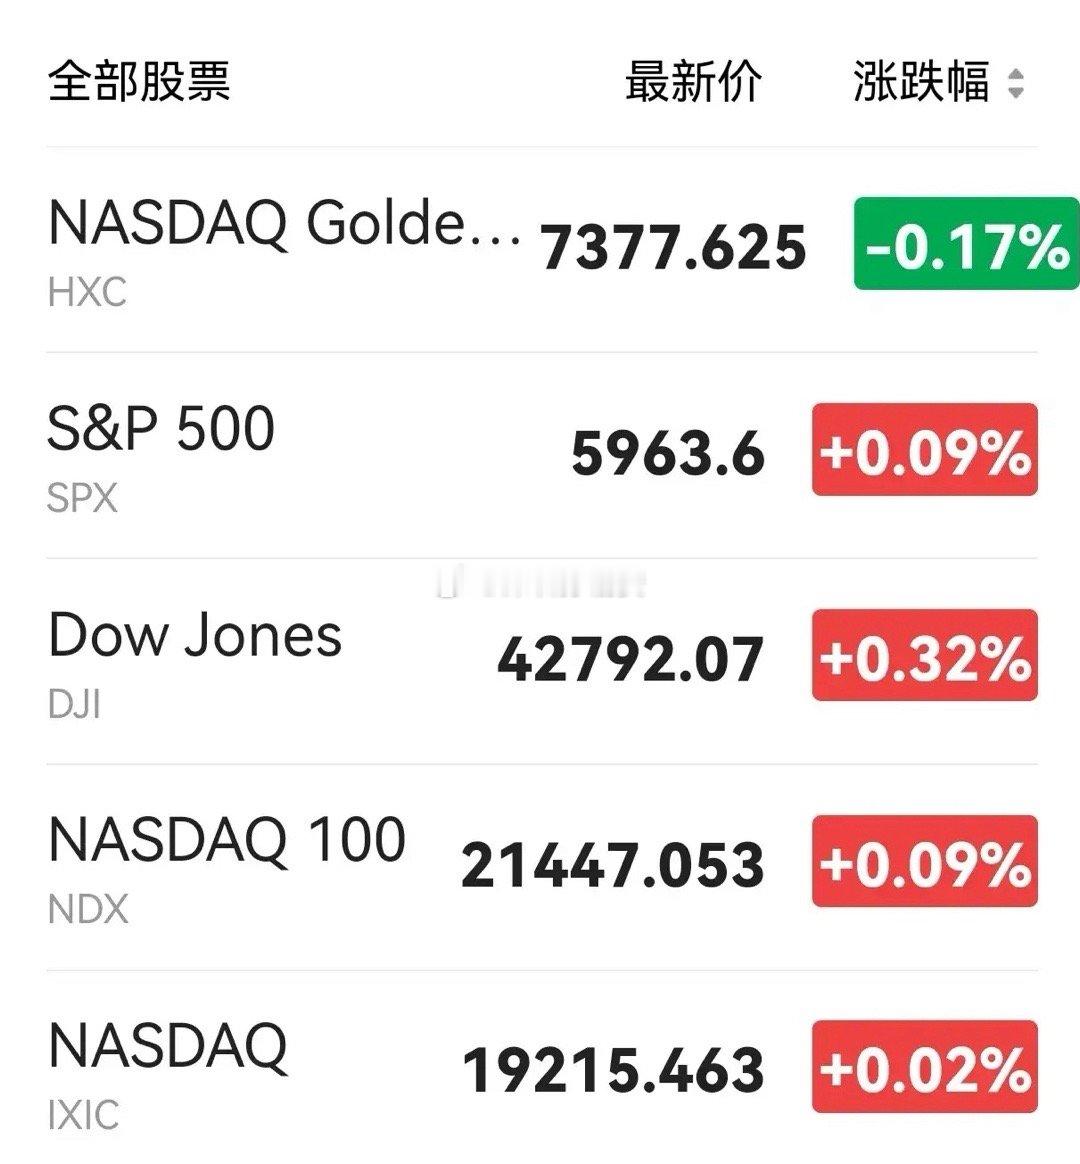Open the 全部股票 list header
The image size is (1080, 1164).
[x=139, y=81]
